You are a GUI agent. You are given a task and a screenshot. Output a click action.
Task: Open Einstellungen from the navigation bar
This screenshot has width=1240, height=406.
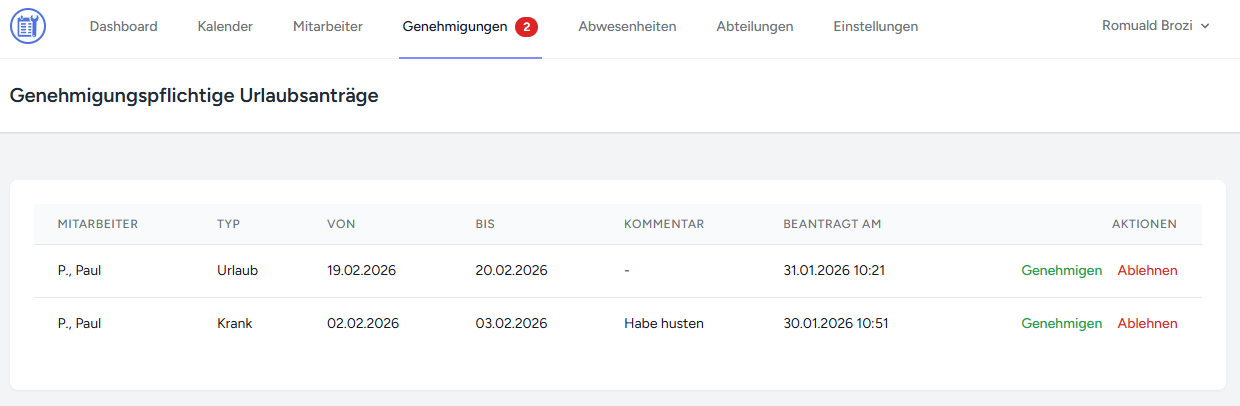tap(875, 27)
